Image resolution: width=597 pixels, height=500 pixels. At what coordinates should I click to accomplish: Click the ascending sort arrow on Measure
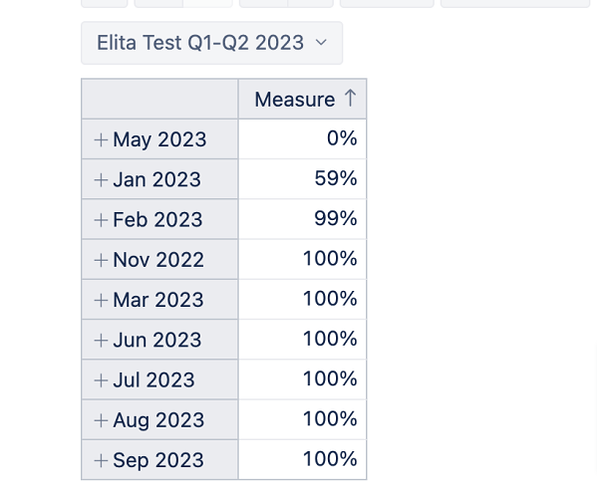[350, 98]
